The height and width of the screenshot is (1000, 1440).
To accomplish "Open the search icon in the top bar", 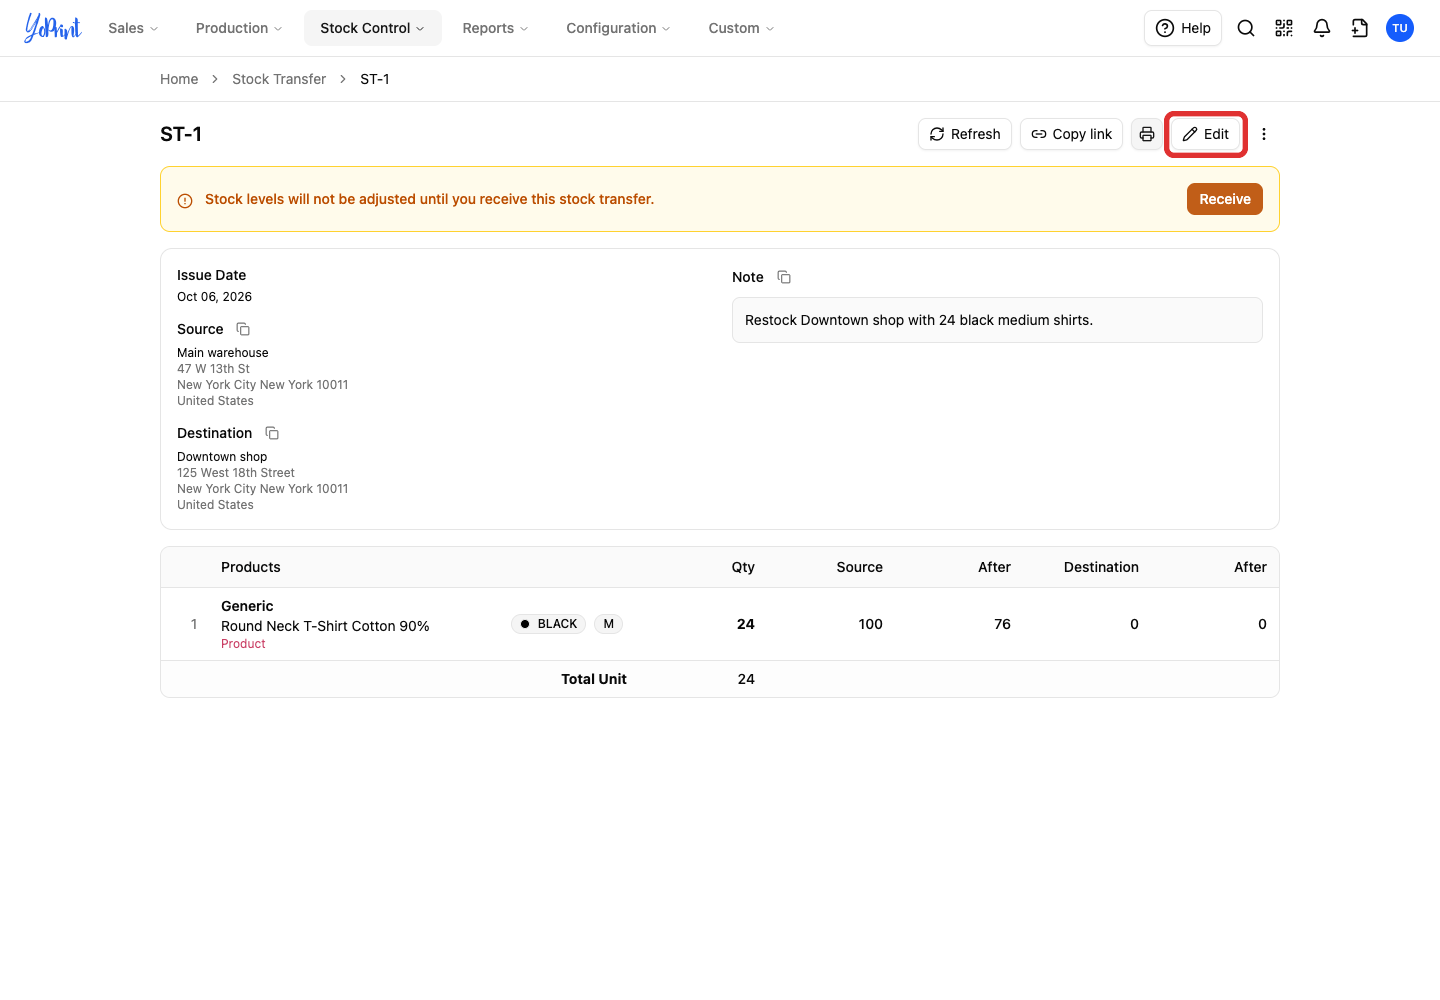I will [x=1246, y=28].
